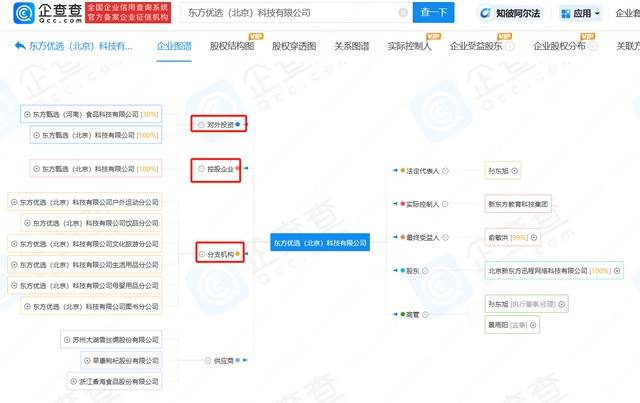Collapse the 高管 branch toggle
Viewport: 640px width, 403px height.
coord(425,315)
